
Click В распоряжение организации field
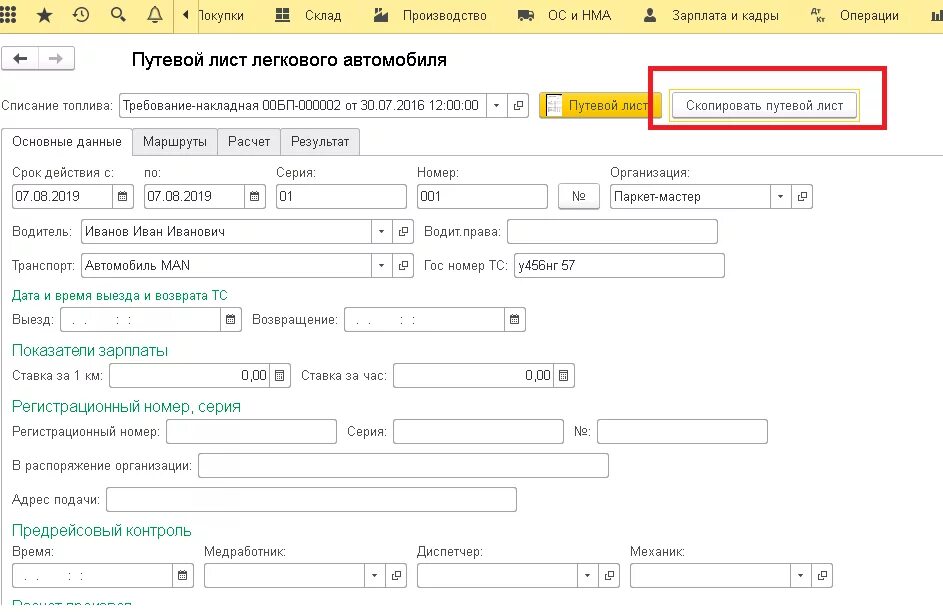(x=404, y=466)
